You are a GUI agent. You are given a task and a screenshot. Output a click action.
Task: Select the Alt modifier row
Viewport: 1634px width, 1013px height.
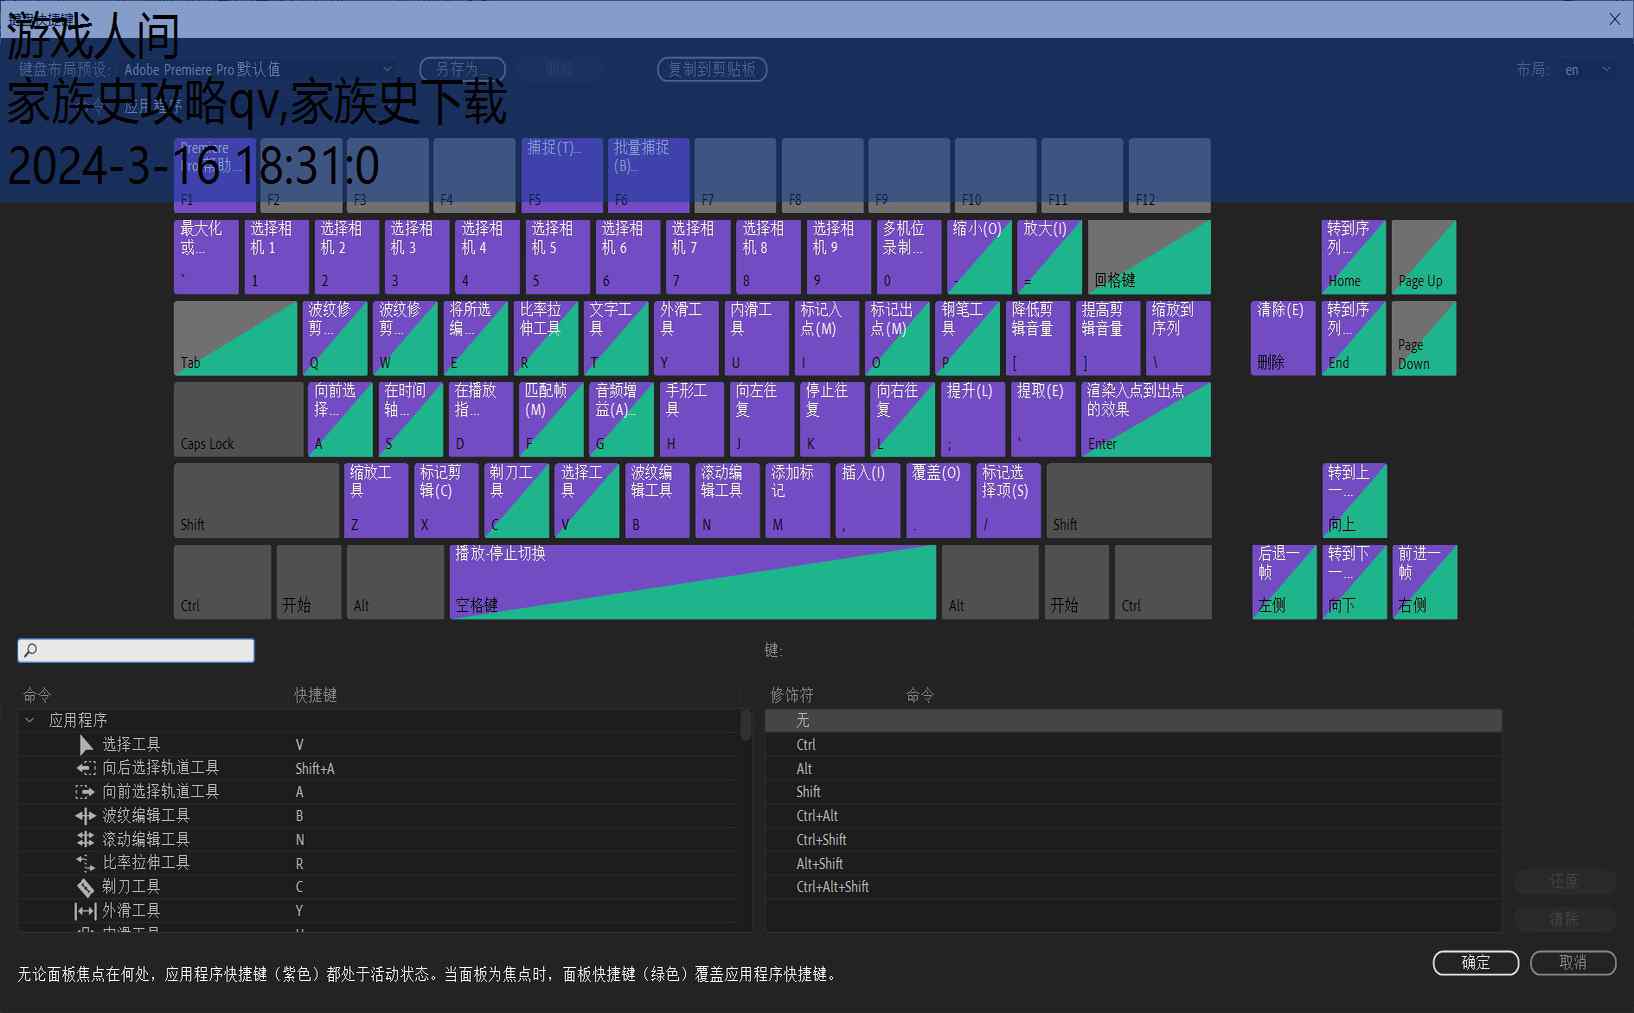pos(1133,769)
